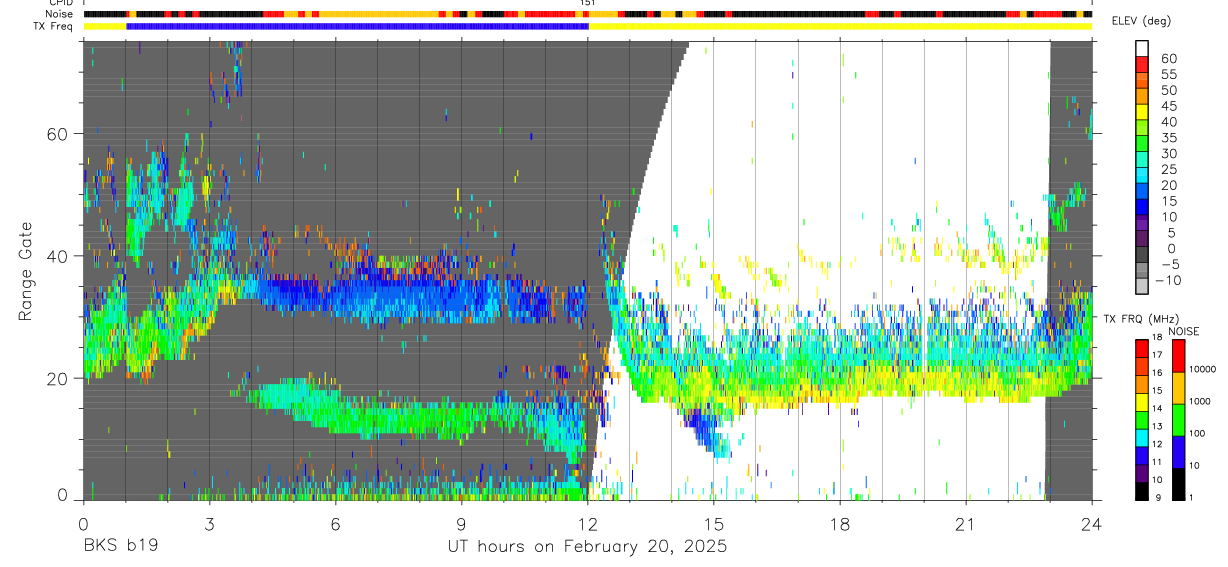Image resolution: width=1228 pixels, height=567 pixels.
Task: Click the NOISE legend value '100'
Action: pos(1198,434)
